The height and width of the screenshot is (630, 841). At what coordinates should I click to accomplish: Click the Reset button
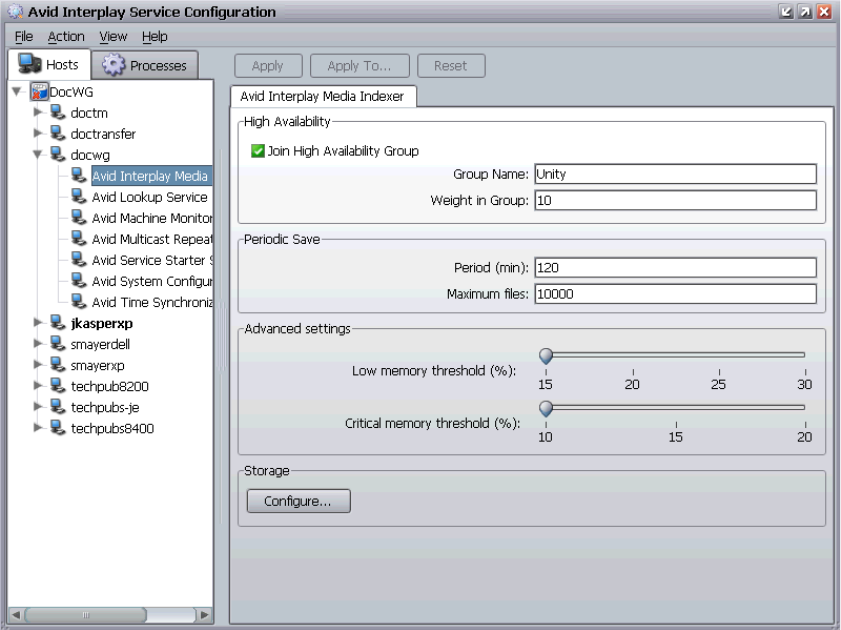[x=451, y=65]
